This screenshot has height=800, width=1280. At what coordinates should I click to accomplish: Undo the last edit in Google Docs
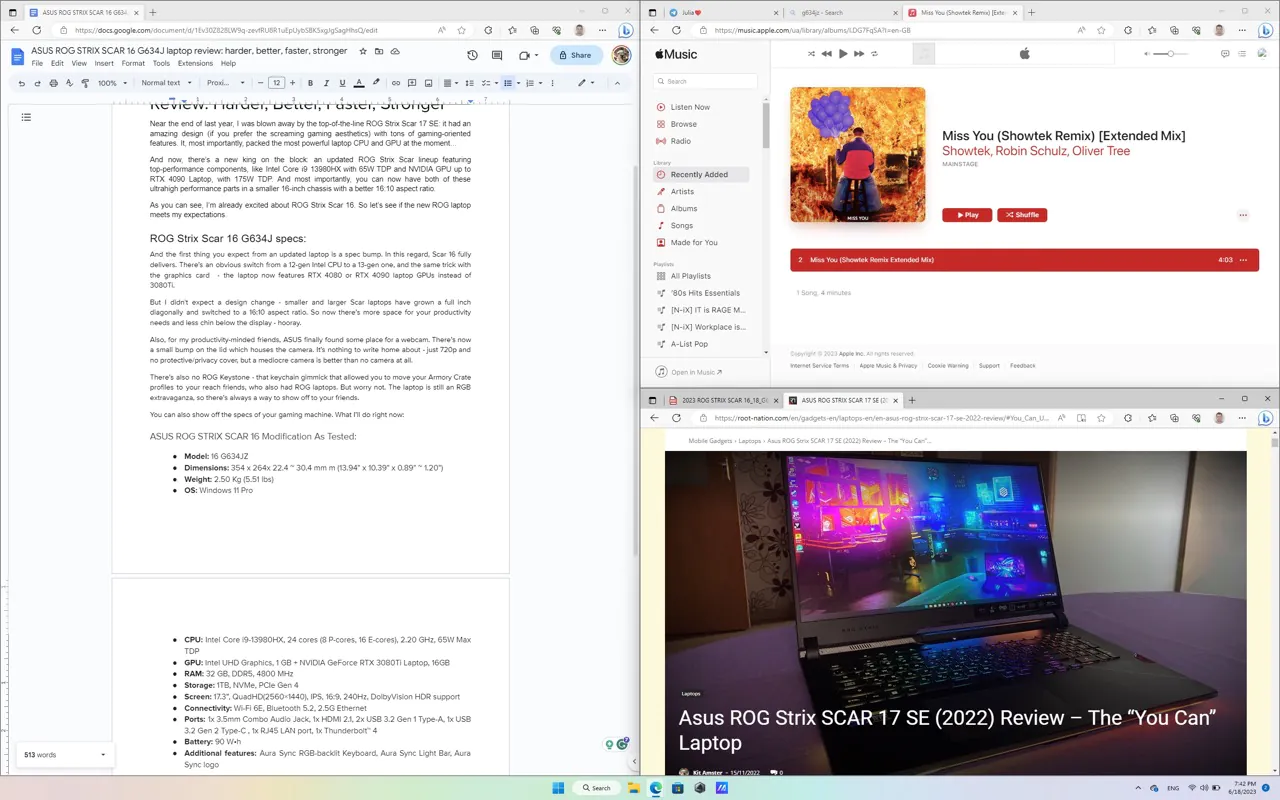21,83
